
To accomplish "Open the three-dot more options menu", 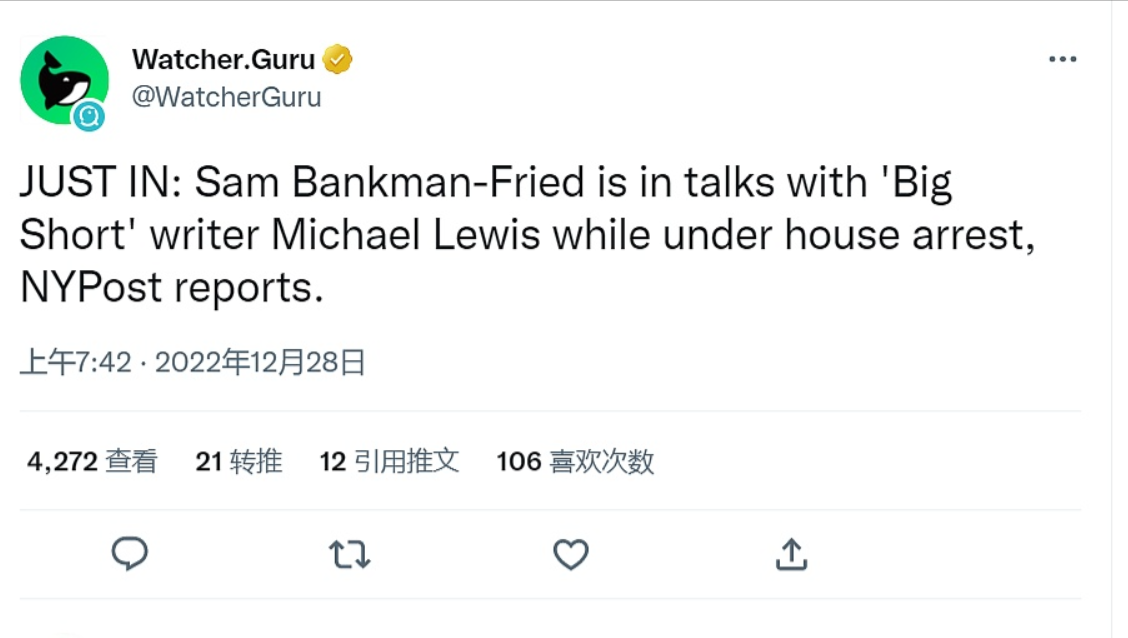I will coord(1062,60).
